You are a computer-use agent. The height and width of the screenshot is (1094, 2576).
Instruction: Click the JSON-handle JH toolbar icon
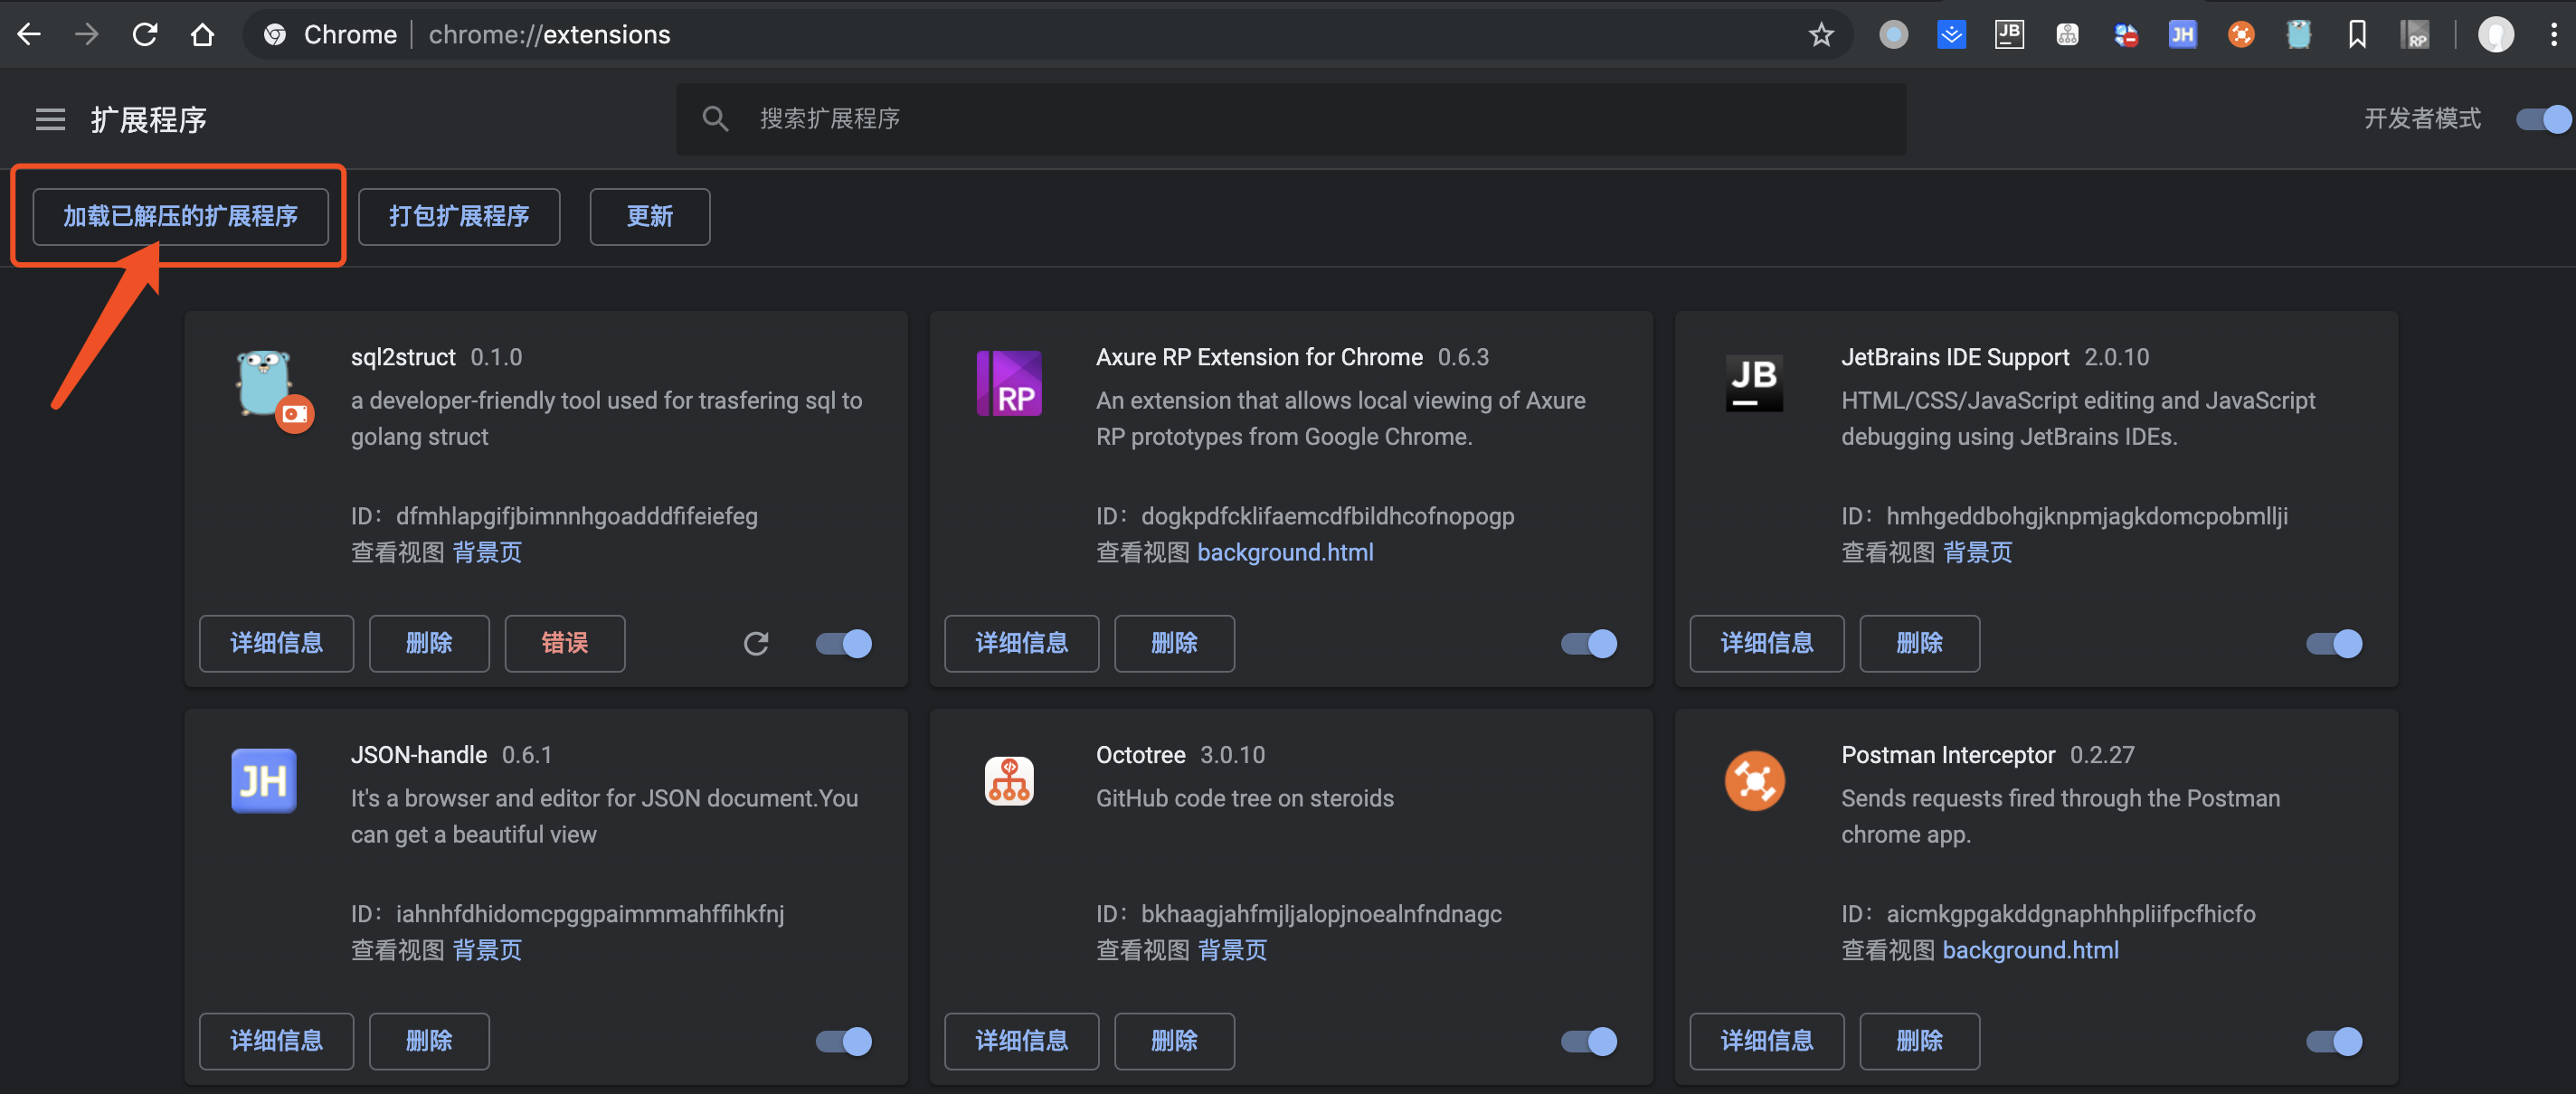point(2182,35)
